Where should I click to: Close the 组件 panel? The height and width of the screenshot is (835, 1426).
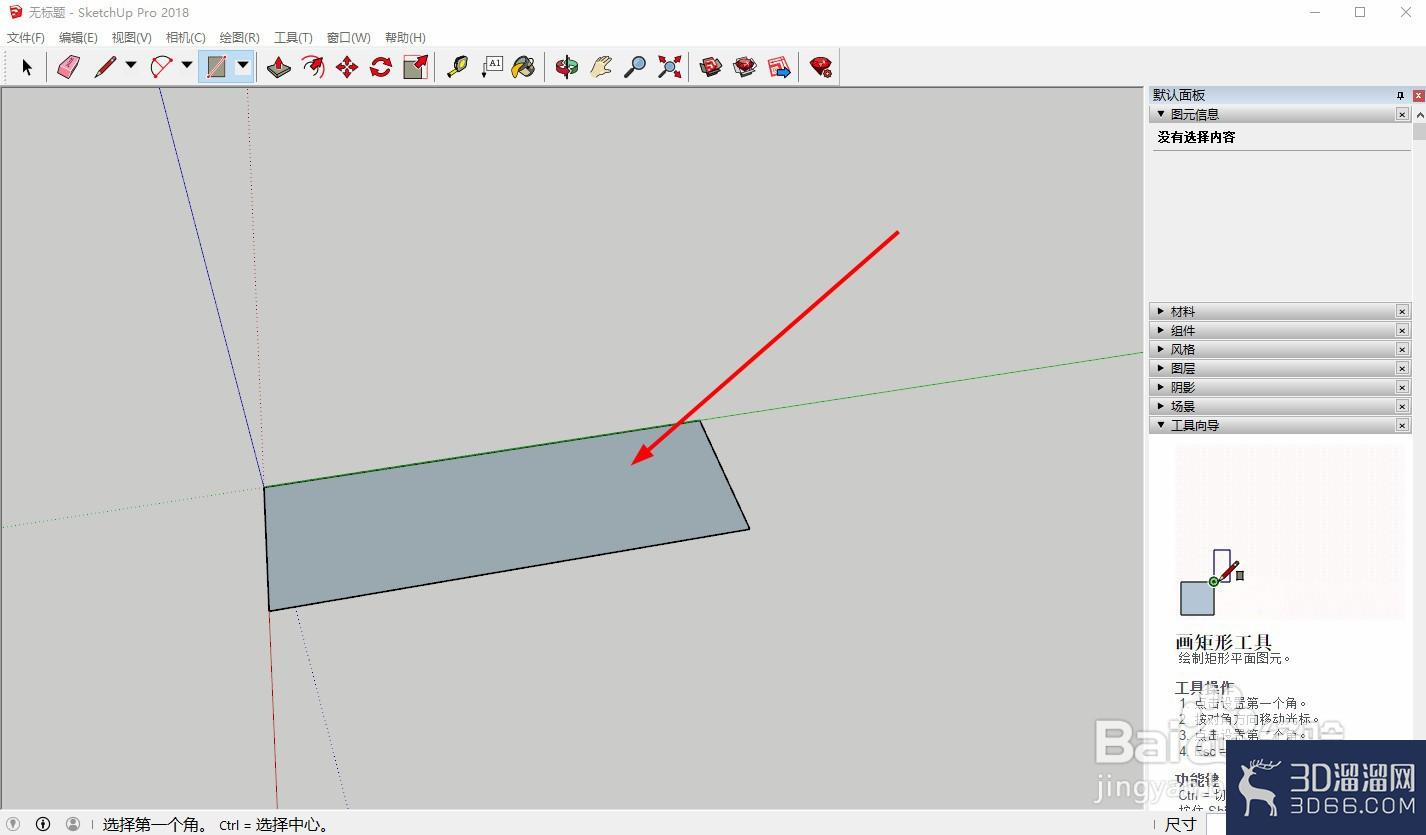(1402, 331)
